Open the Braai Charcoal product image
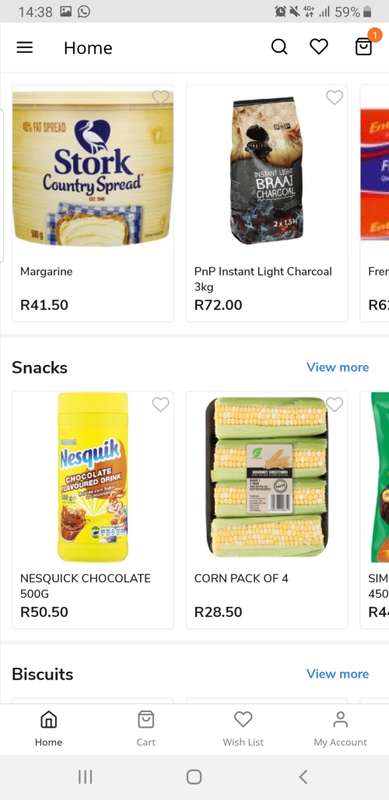 point(267,170)
